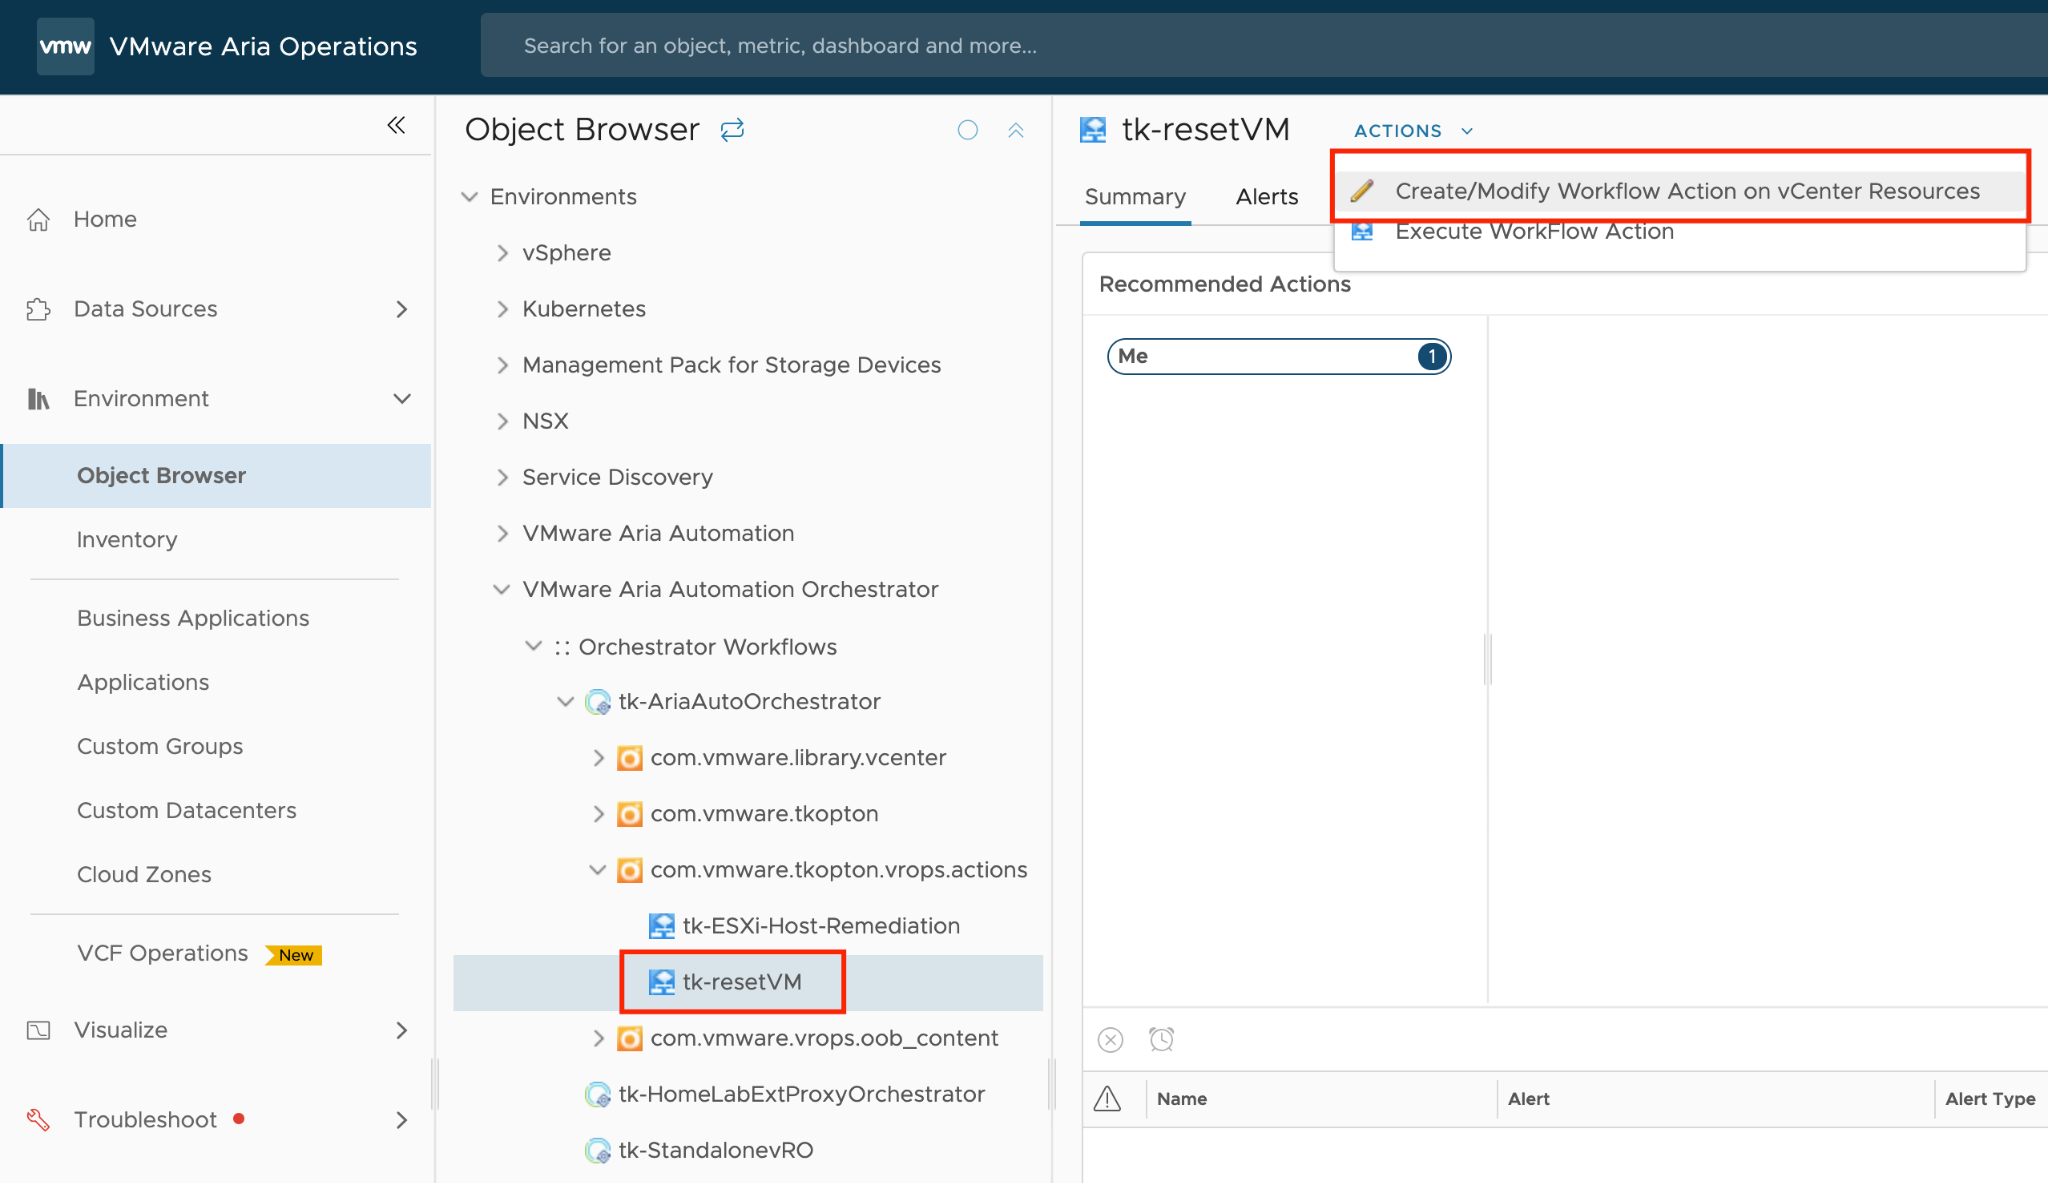Screen dimensions: 2048x1183
Task: Expand the NSX tree node
Action: coord(502,421)
